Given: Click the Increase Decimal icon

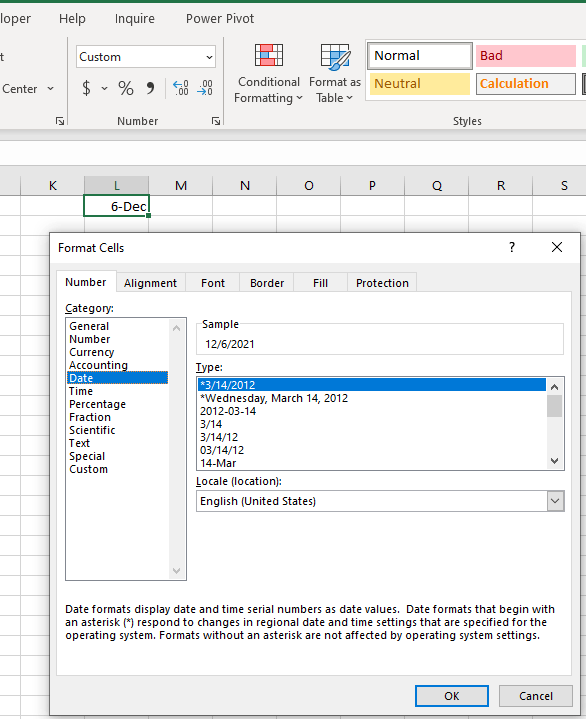Looking at the screenshot, I should point(181,88).
